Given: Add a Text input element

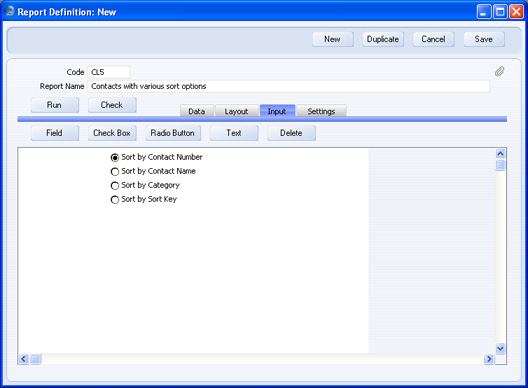Looking at the screenshot, I should click(x=234, y=133).
